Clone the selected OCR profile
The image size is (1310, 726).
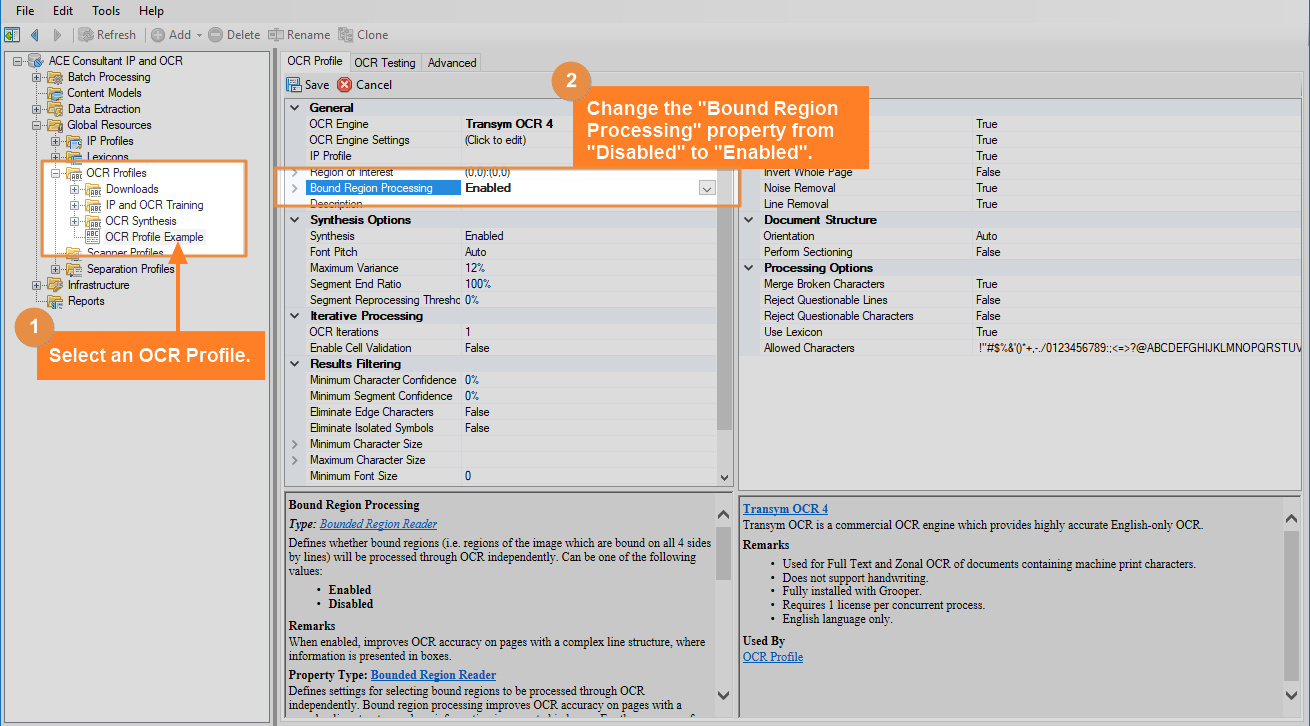364,35
